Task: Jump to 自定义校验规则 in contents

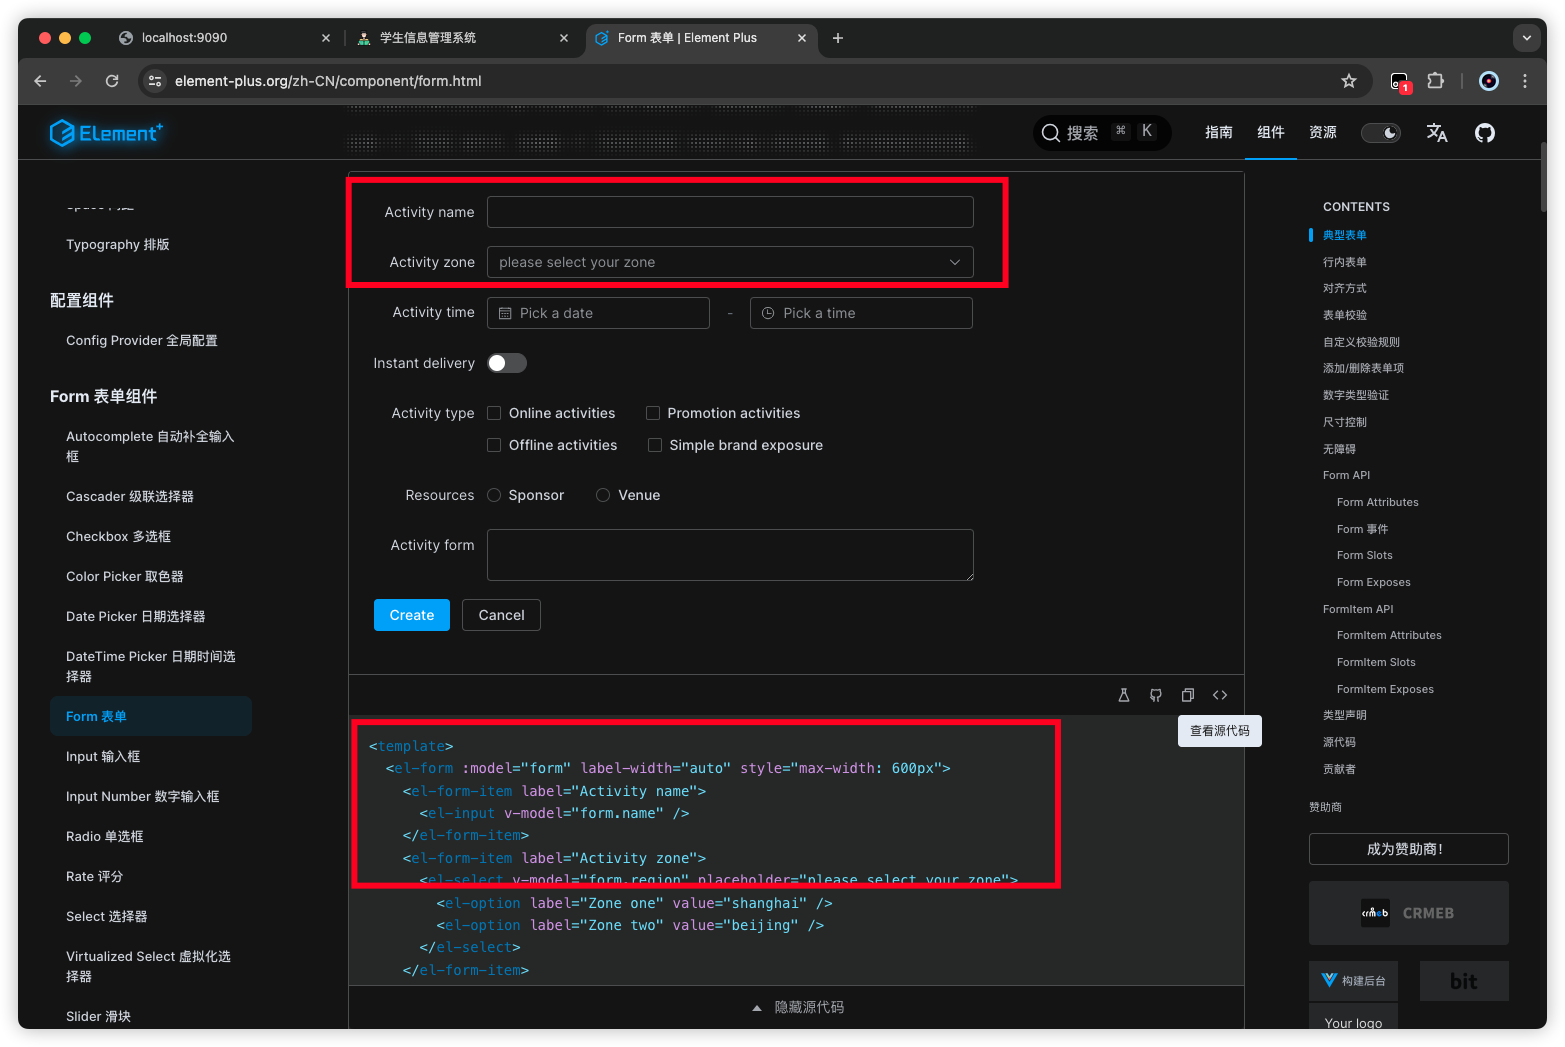Action: tap(1361, 342)
